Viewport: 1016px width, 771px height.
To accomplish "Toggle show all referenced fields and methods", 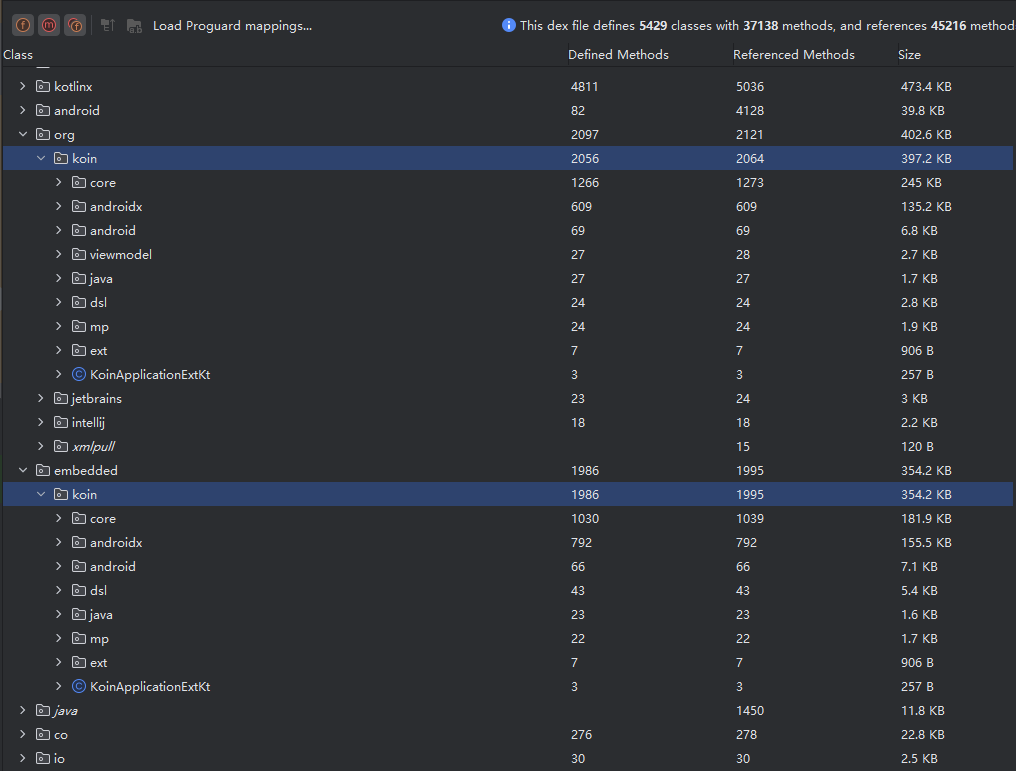I will tap(74, 25).
